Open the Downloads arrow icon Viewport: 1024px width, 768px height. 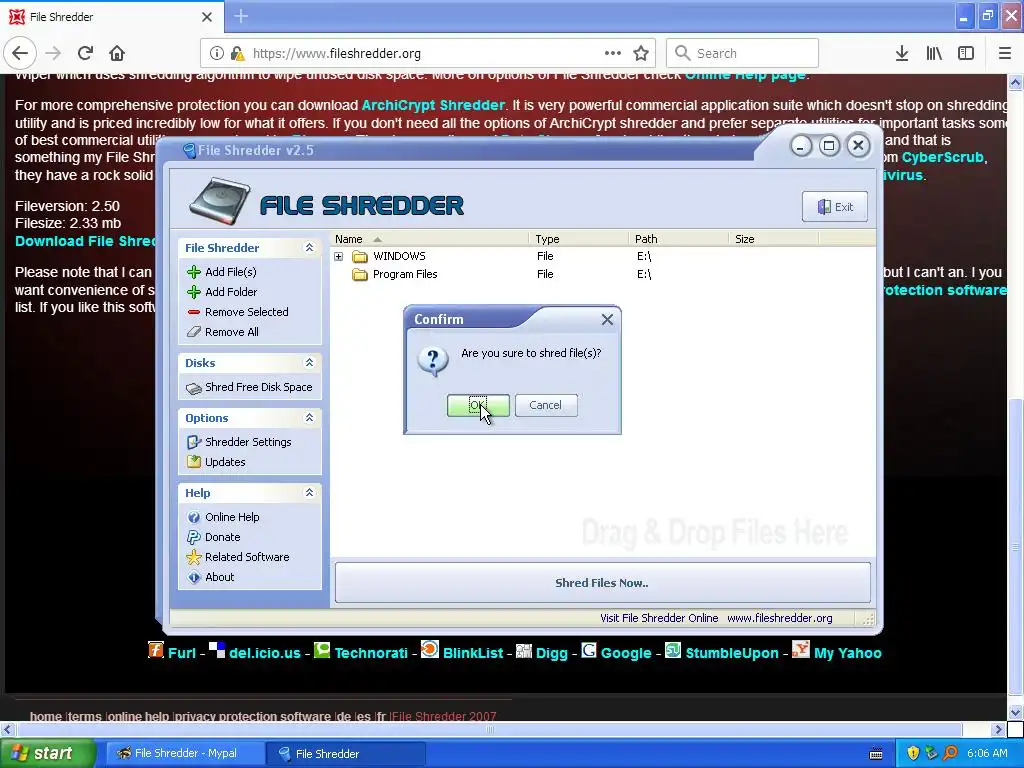(x=902, y=54)
